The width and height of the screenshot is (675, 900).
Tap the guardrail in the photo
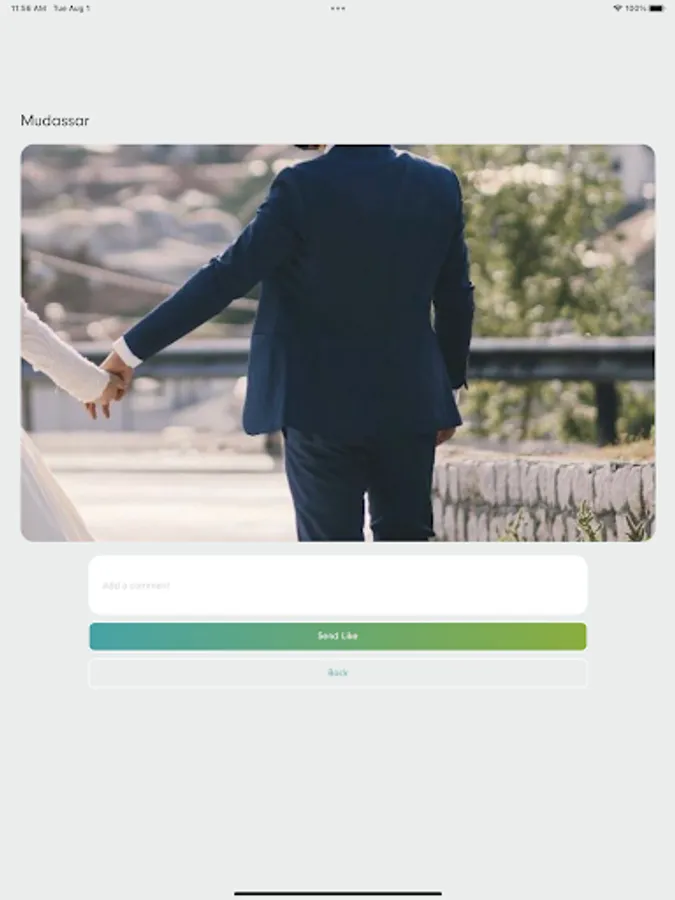click(x=560, y=357)
